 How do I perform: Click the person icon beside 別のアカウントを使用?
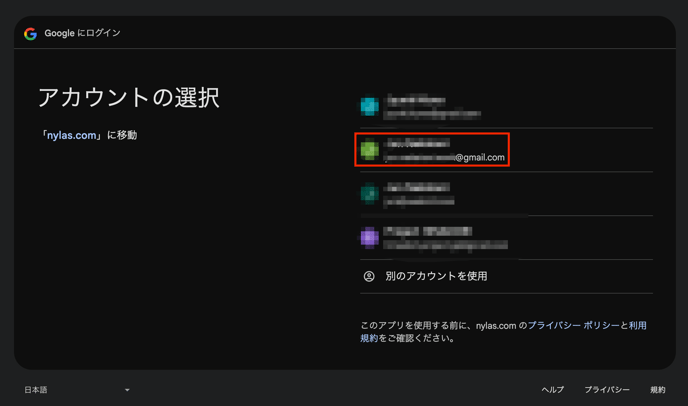pyautogui.click(x=369, y=276)
